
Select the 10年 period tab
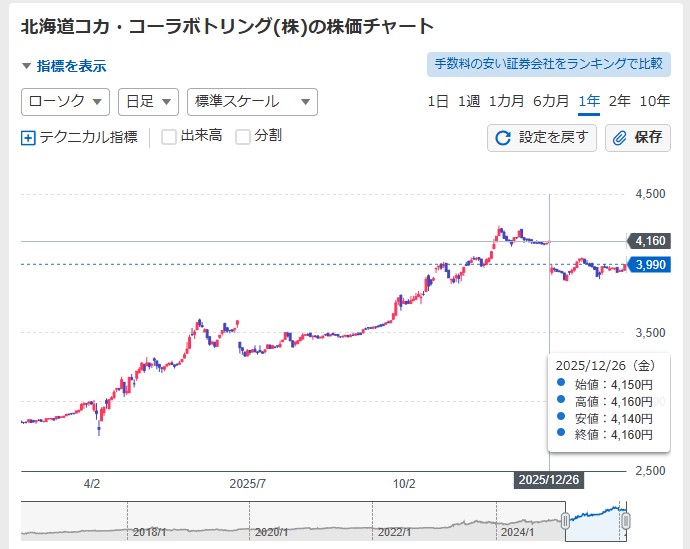pyautogui.click(x=654, y=101)
